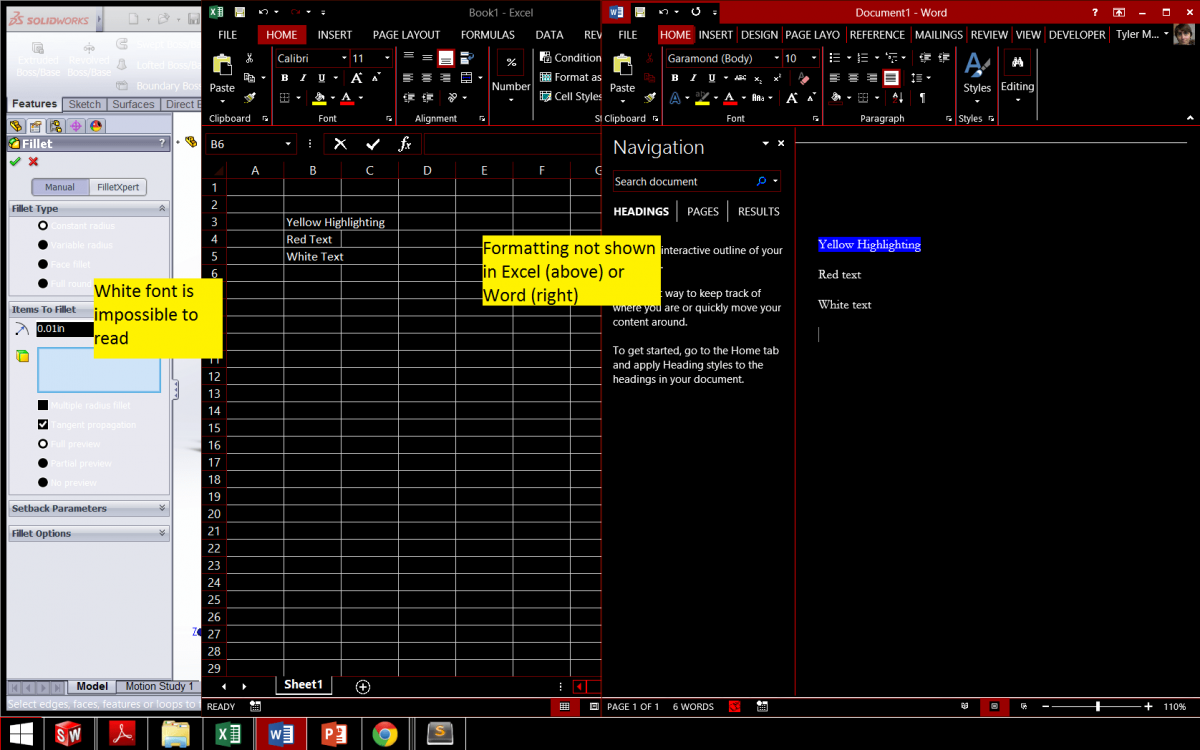
Task: Accept the Fillet with the green checkmark
Action: click(x=15, y=162)
